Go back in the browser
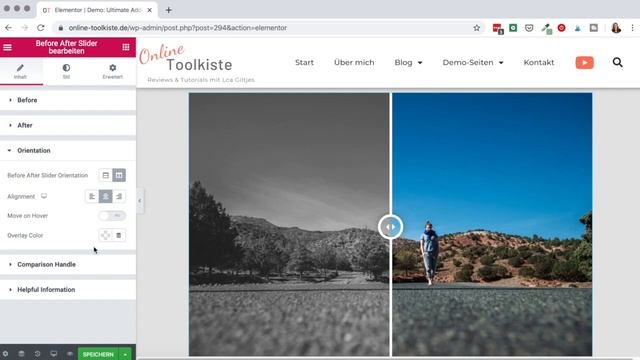This screenshot has height=360, width=640. point(9,28)
